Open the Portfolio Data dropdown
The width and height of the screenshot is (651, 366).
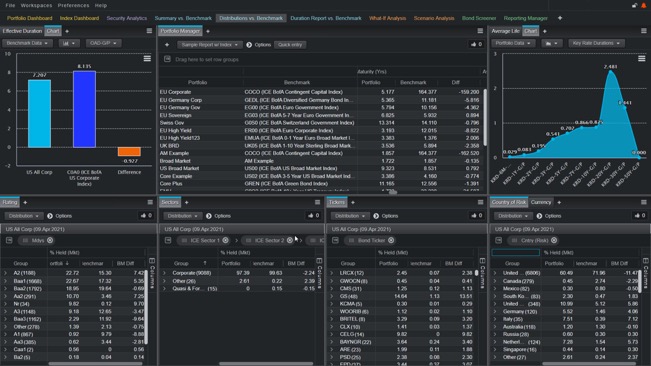pyautogui.click(x=513, y=43)
